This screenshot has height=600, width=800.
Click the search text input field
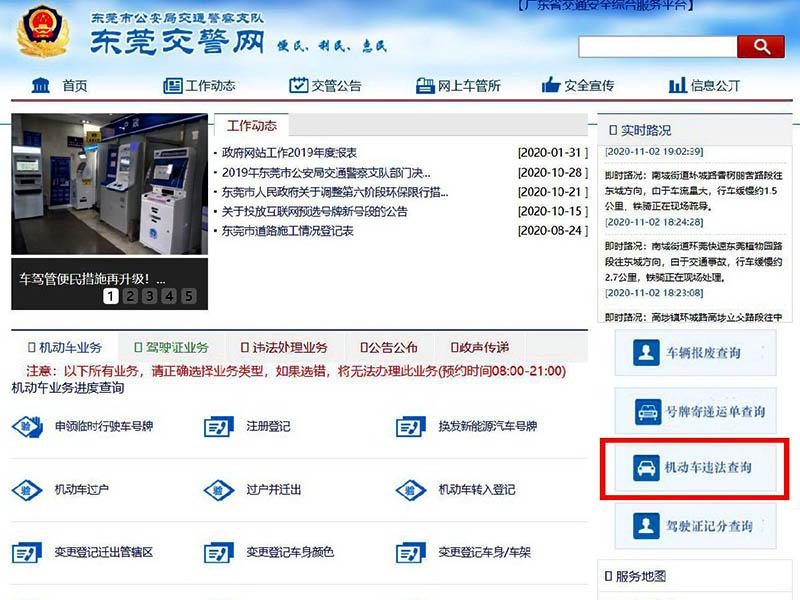(657, 47)
